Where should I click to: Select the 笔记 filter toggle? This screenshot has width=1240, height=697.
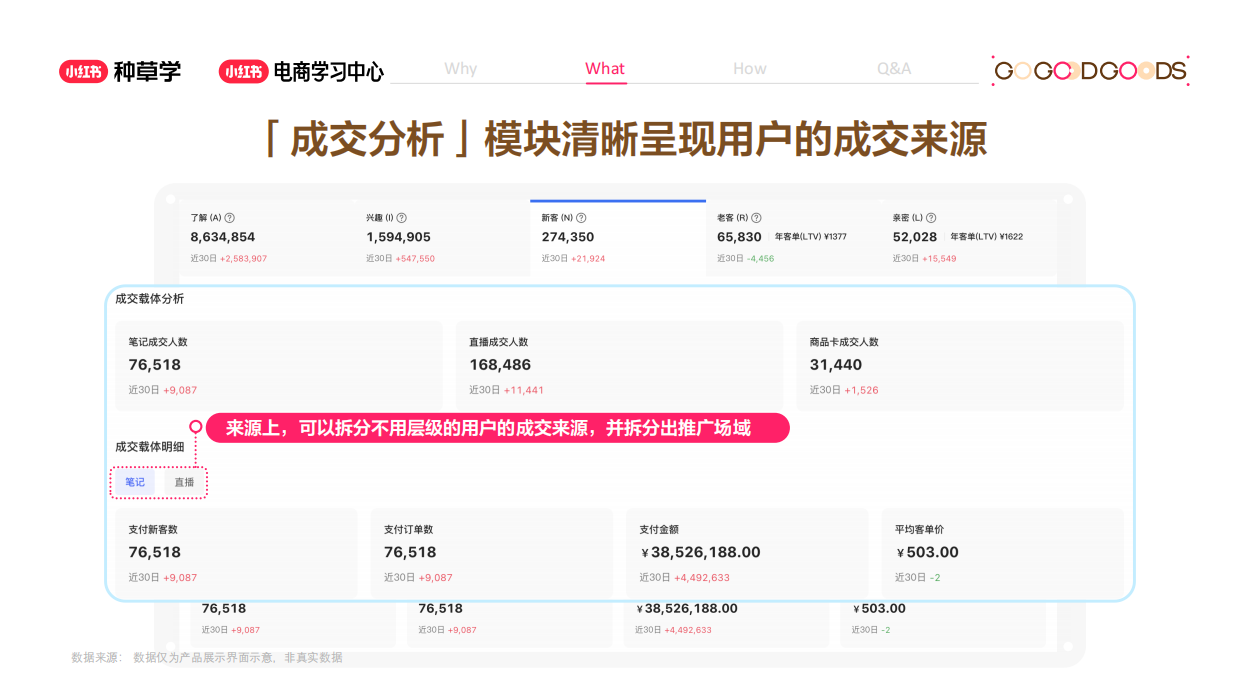(133, 482)
